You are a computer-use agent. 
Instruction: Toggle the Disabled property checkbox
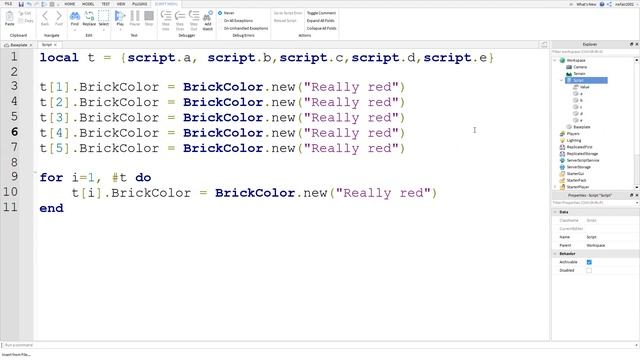tap(589, 270)
